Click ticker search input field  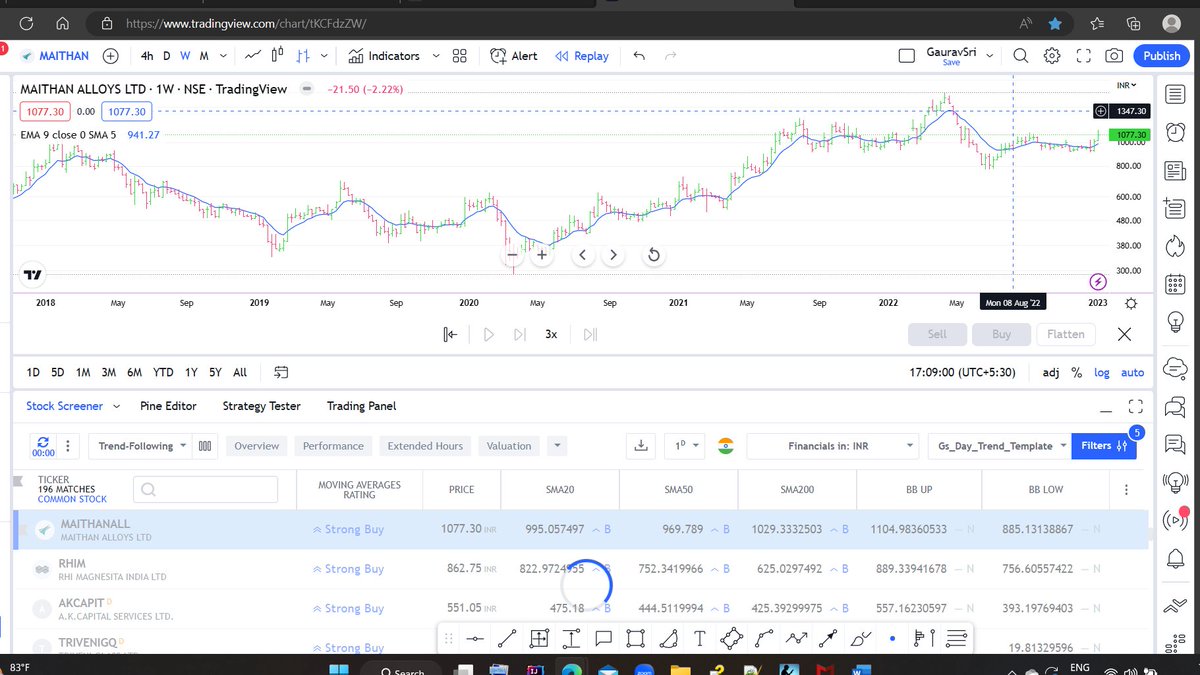(x=205, y=489)
